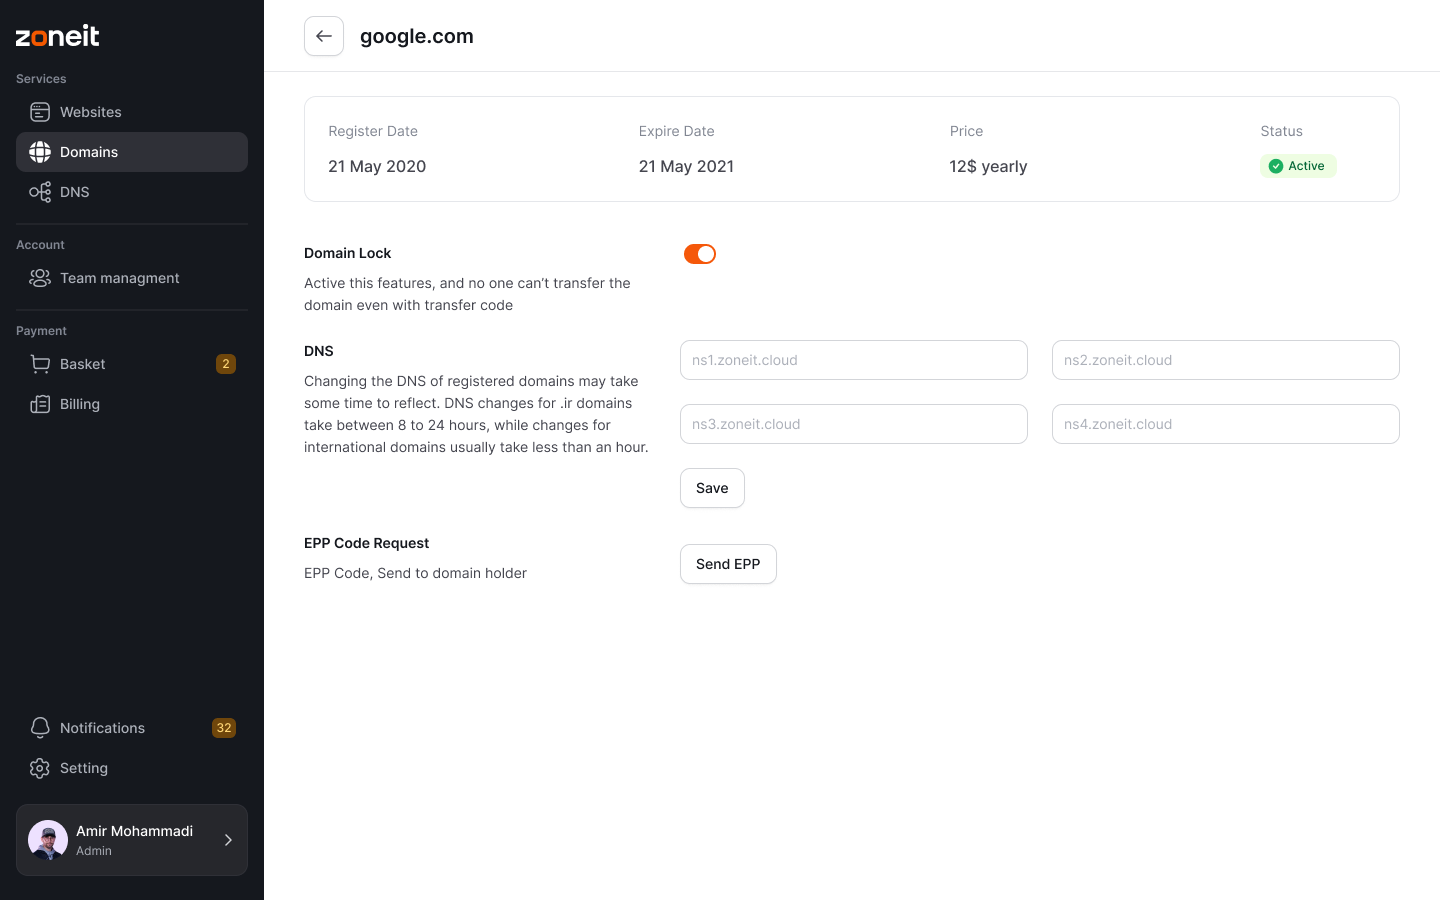1440x900 pixels.
Task: Open Team managment page
Action: coord(132,278)
